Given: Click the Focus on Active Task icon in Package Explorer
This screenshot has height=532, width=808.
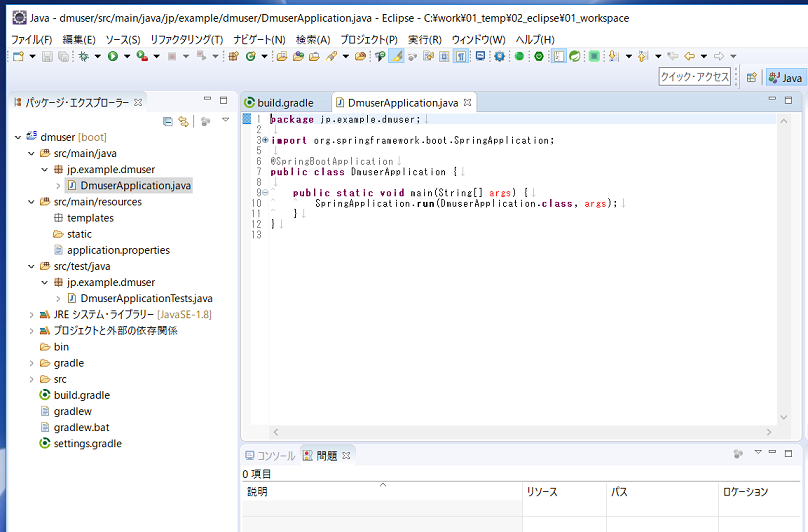Looking at the screenshot, I should pyautogui.click(x=206, y=121).
